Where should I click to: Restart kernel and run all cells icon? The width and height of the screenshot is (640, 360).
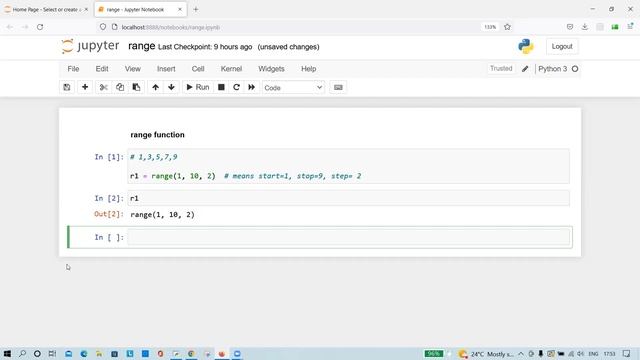pyautogui.click(x=251, y=87)
